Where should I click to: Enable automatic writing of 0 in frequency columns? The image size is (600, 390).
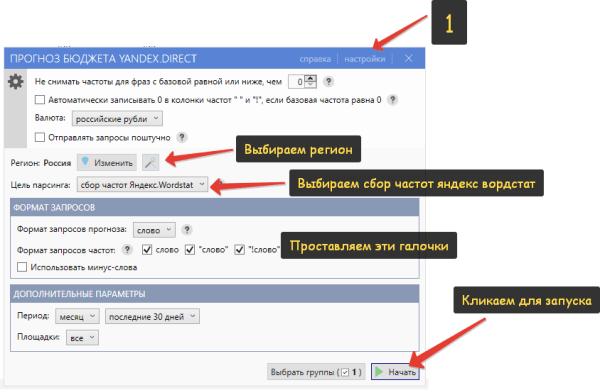(40, 100)
